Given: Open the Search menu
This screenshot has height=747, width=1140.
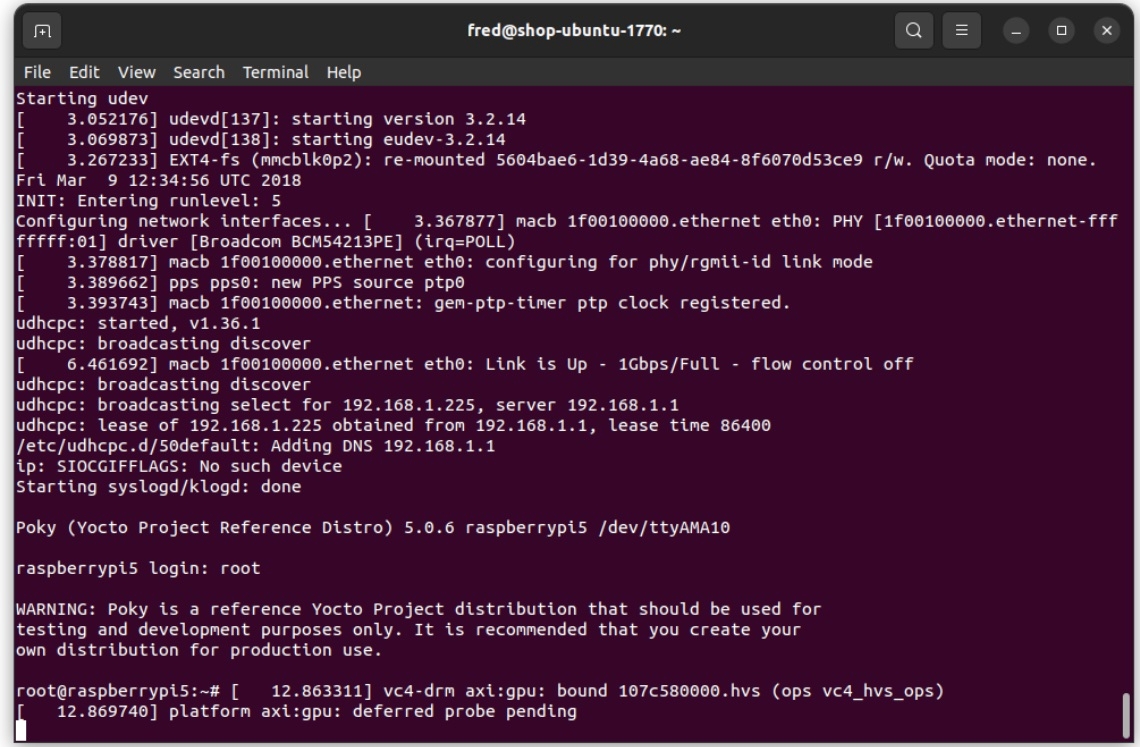Looking at the screenshot, I should (198, 72).
